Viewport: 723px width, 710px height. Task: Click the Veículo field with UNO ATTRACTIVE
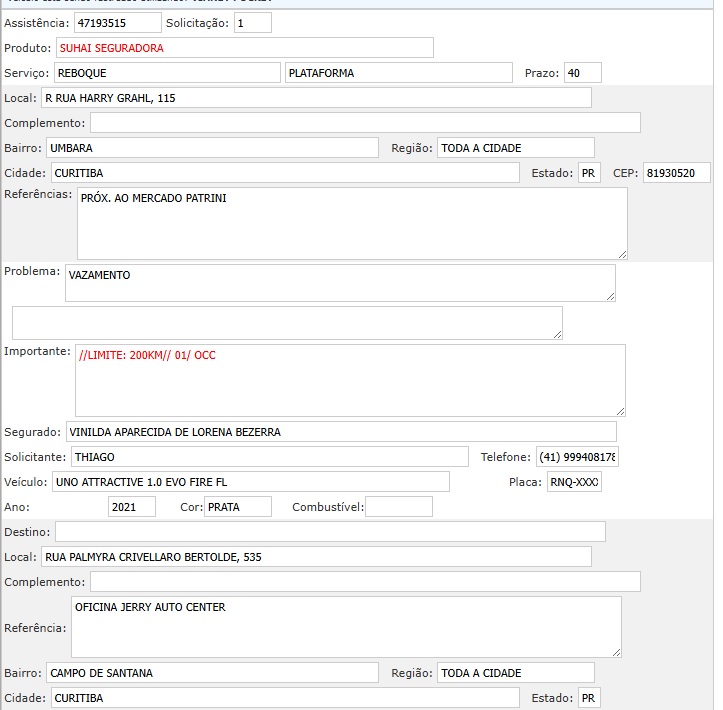click(x=250, y=482)
